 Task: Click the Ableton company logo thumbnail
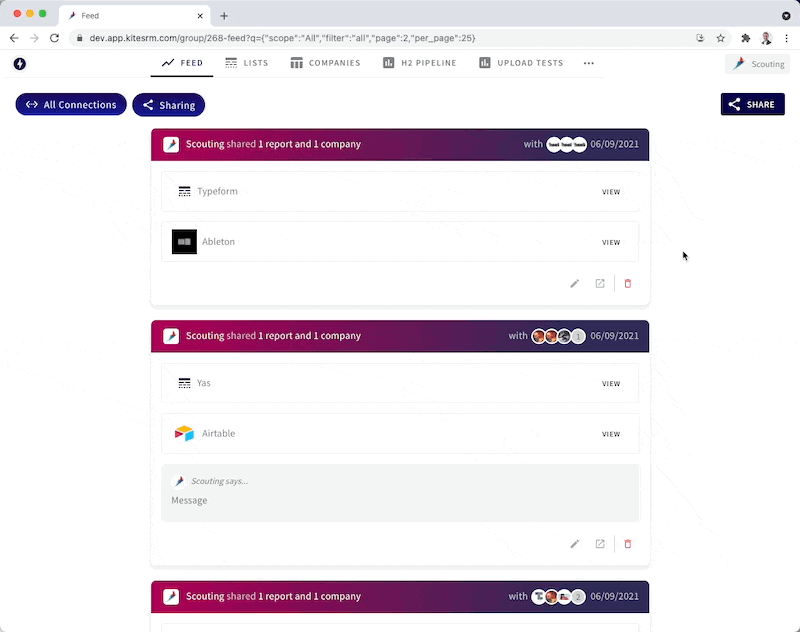click(184, 242)
